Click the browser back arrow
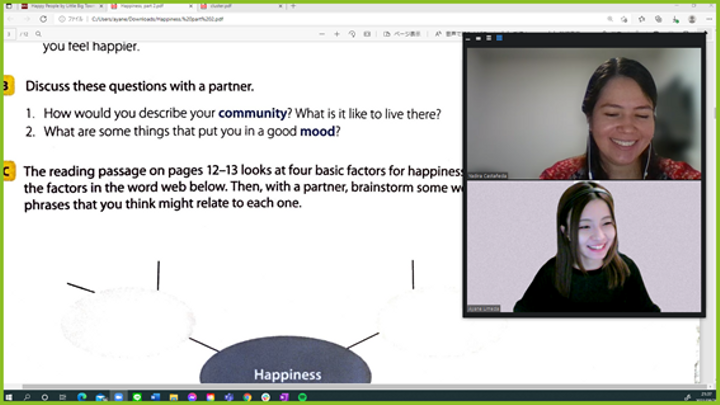720x405 pixels. 9,18
